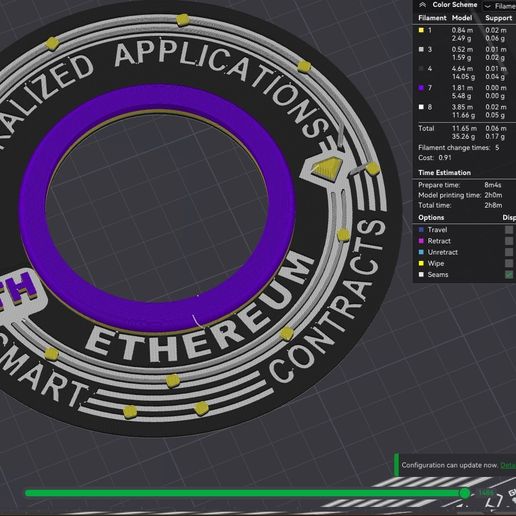The image size is (516, 516).
Task: Open the Details link in the configuration notice
Action: 508,465
